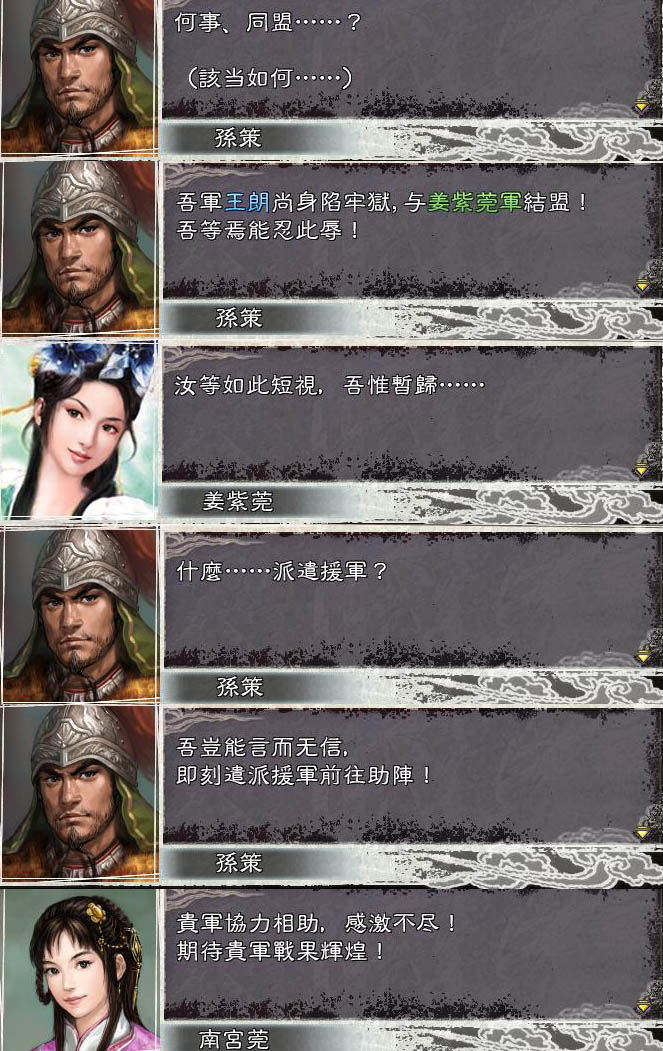Advance 南宮莞's 感激不尽 dialog with the yellow arrow
Screen dimensions: 663x1051
(x=643, y=1006)
